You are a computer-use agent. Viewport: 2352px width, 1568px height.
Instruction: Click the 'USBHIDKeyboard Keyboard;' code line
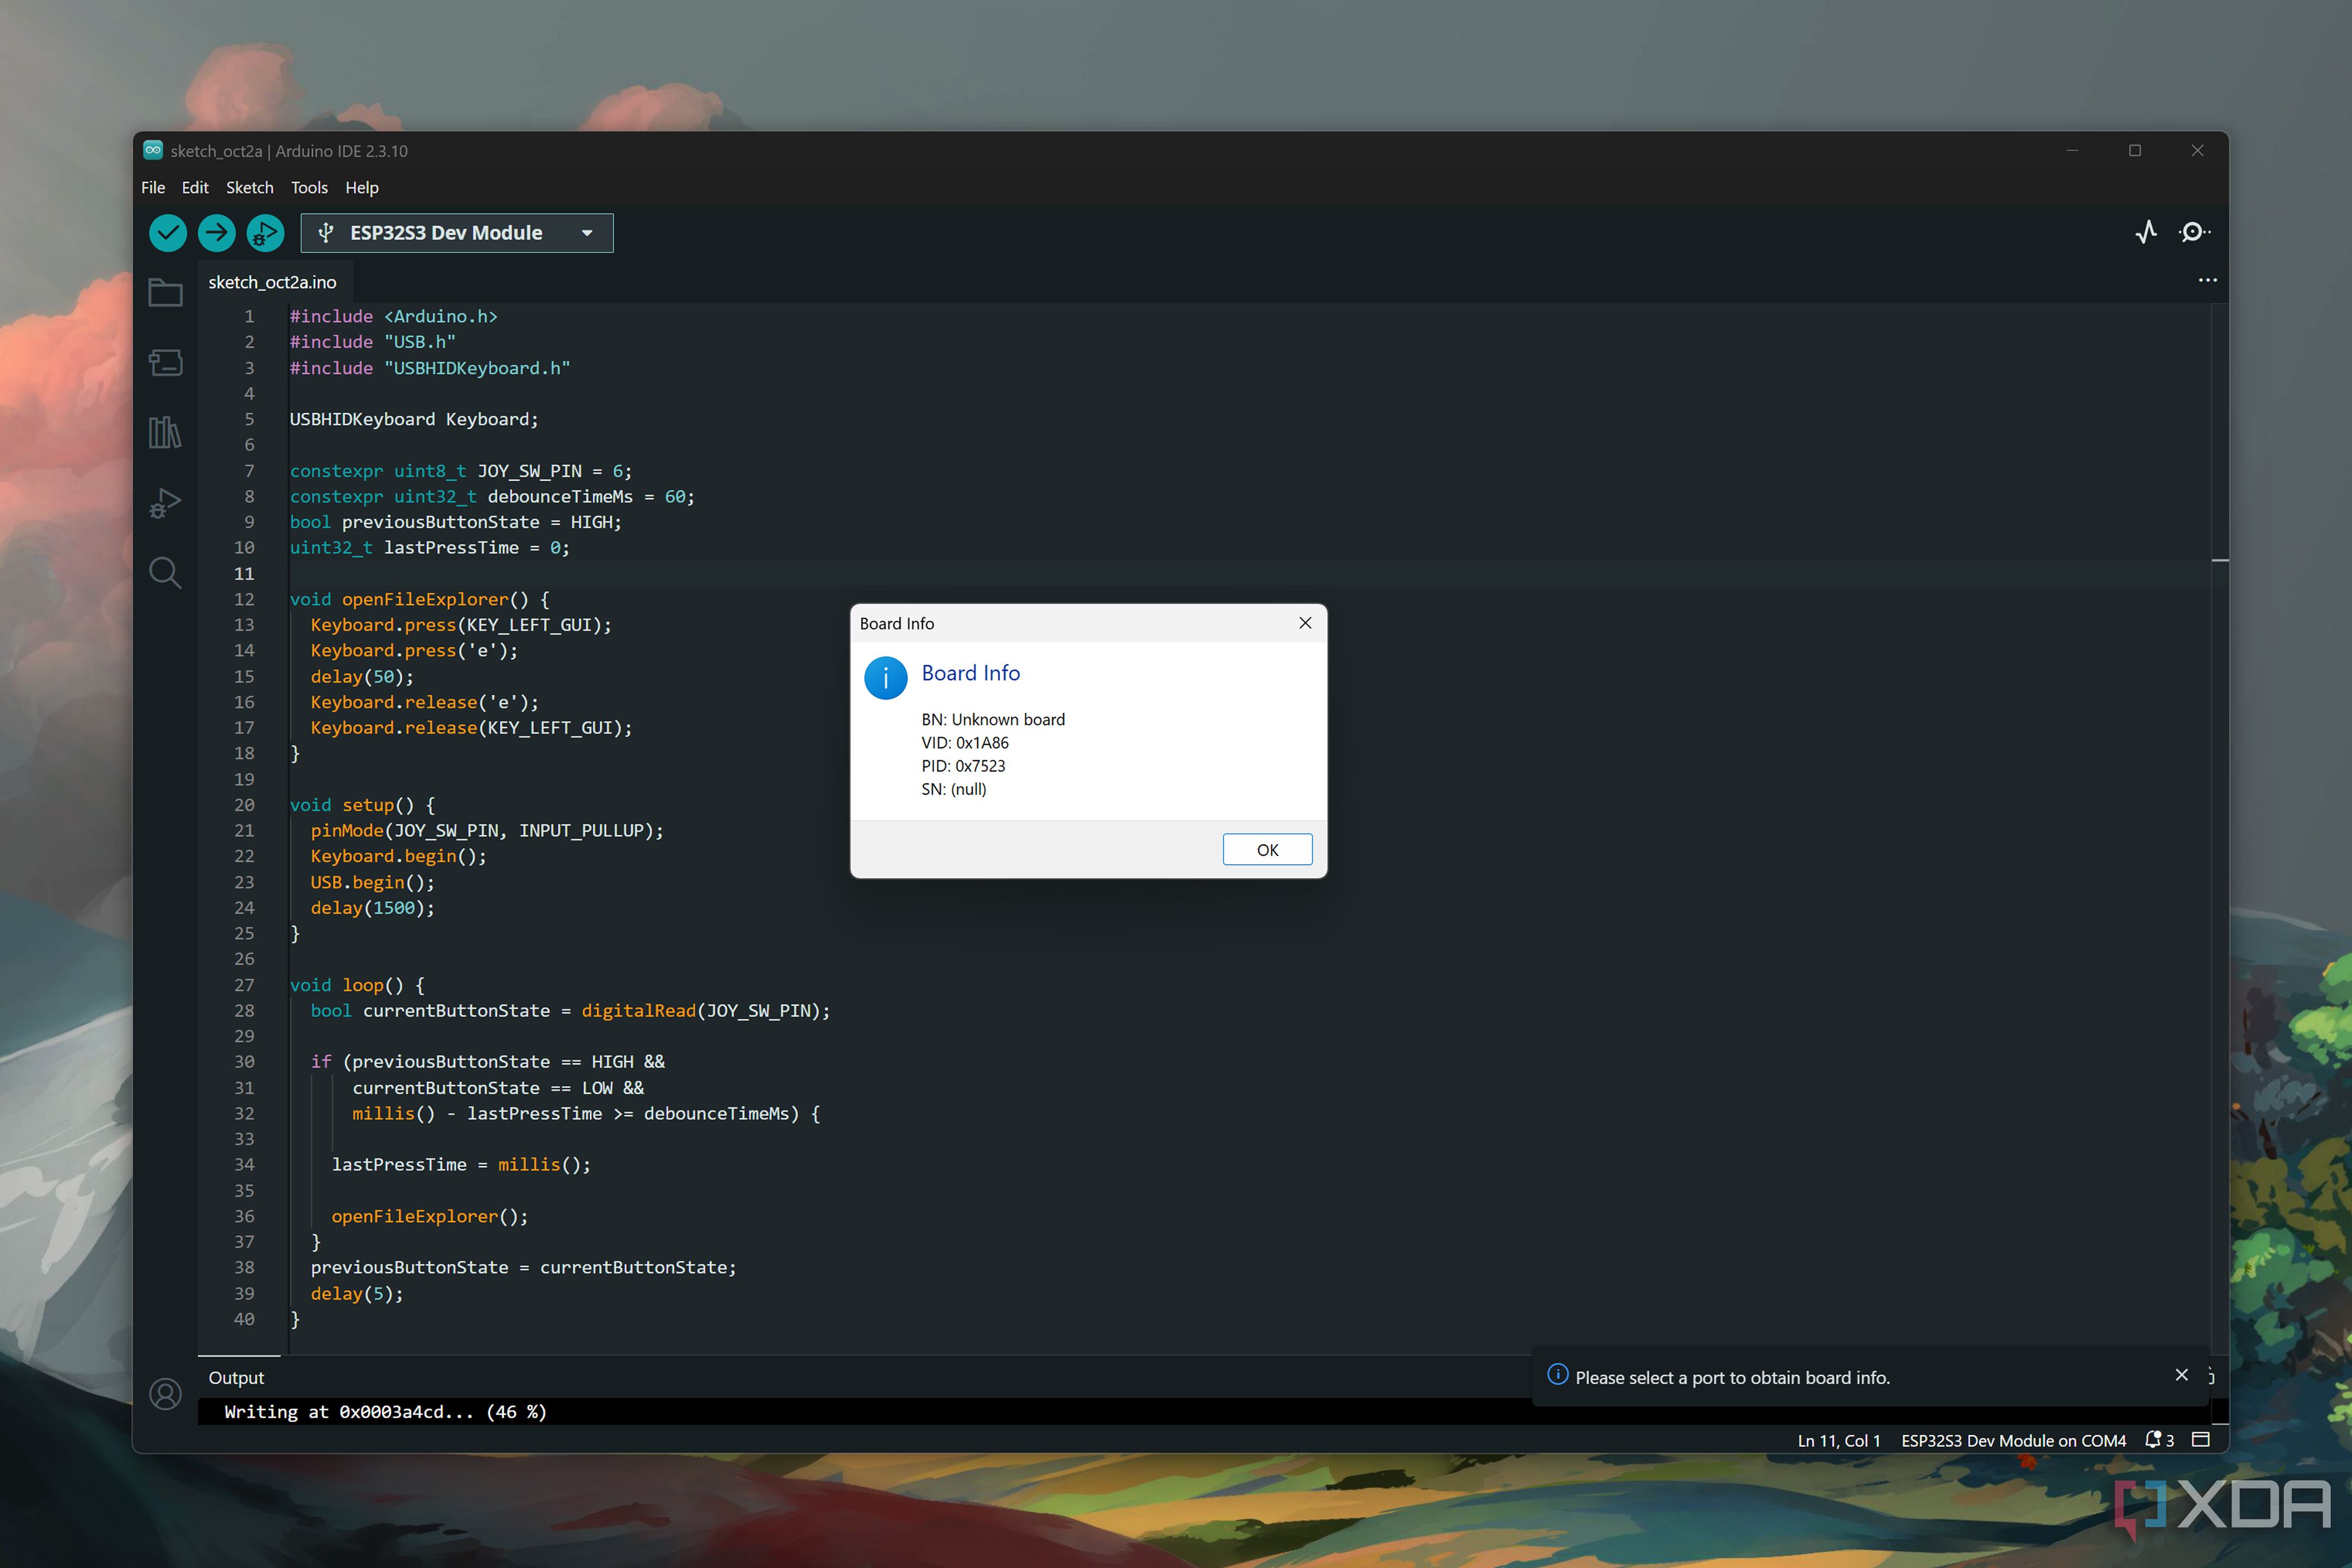pyautogui.click(x=414, y=419)
